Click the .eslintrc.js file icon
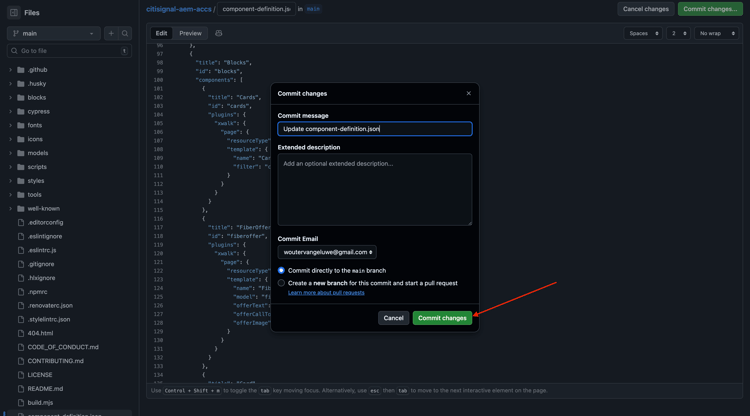 click(x=21, y=250)
